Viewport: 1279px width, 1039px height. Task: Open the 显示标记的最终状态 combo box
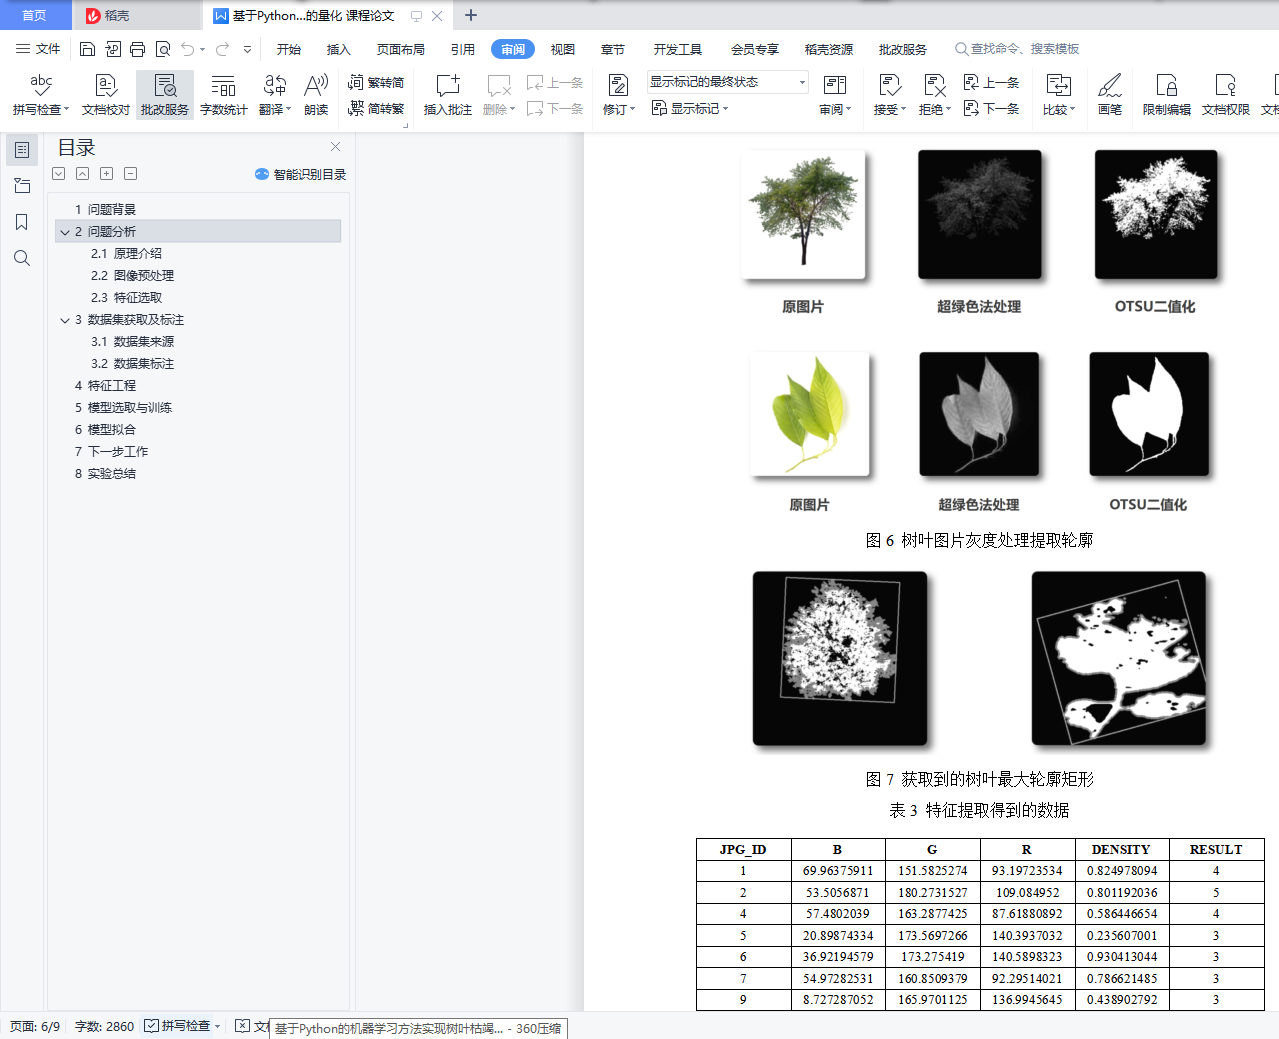point(728,82)
